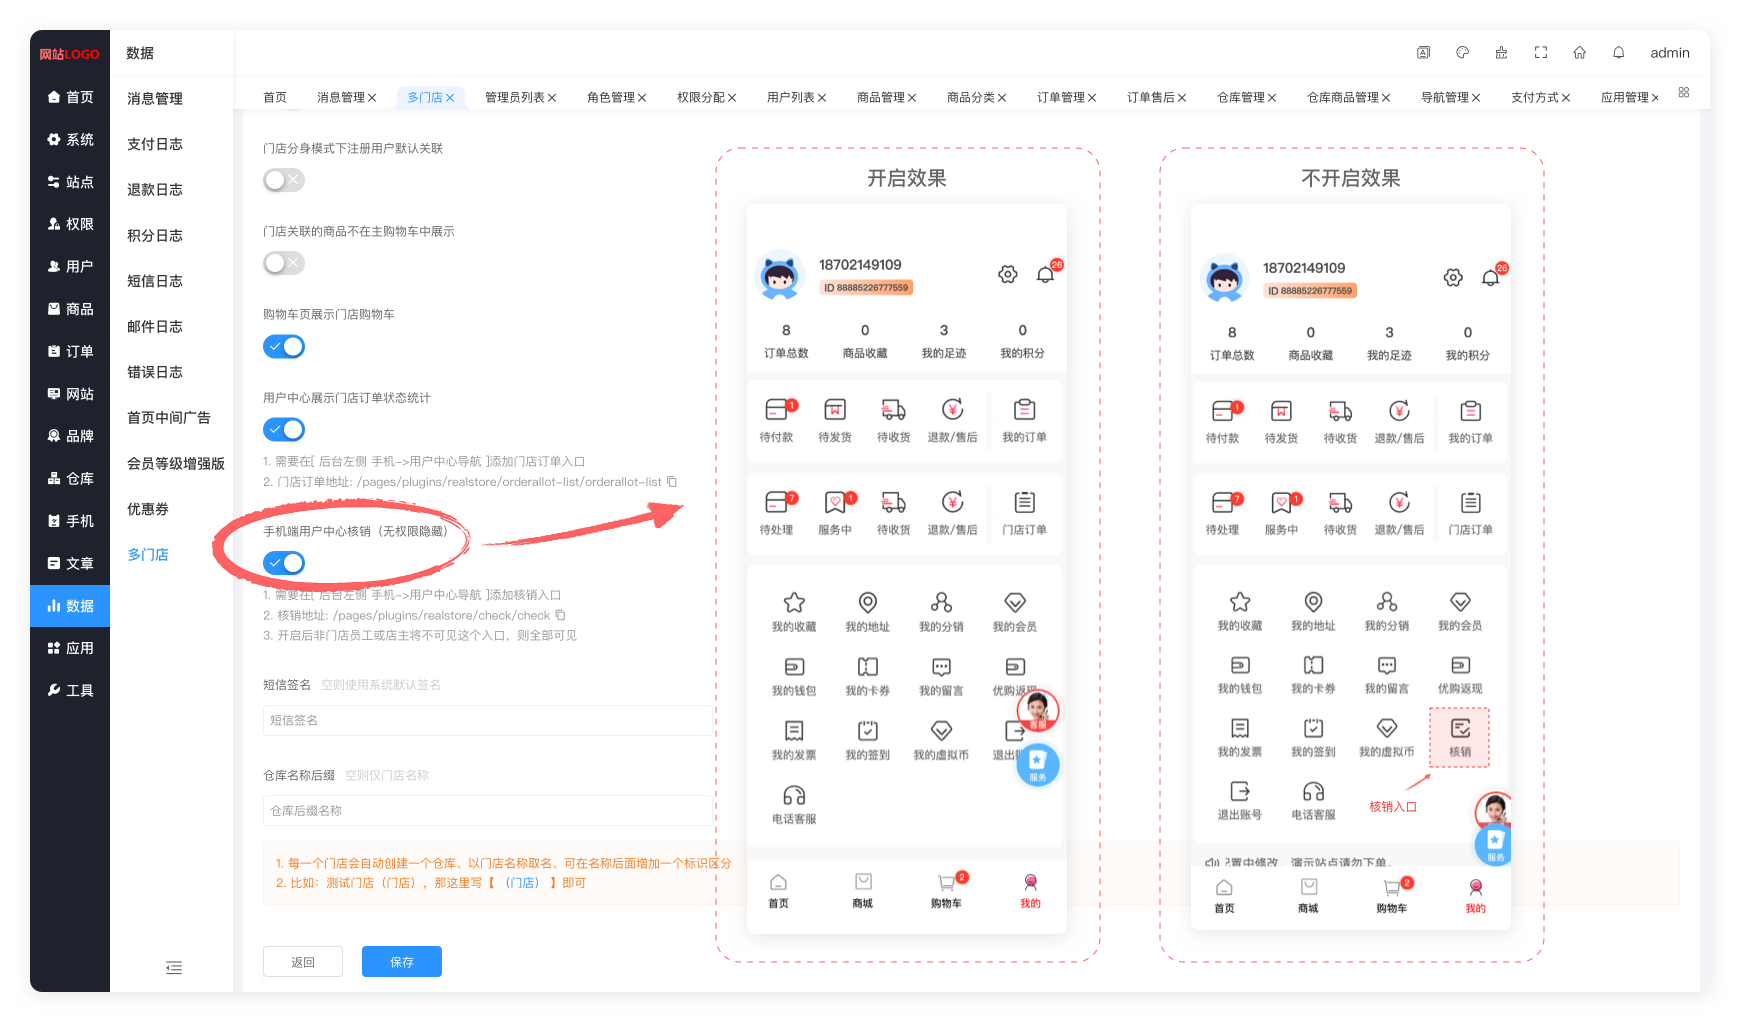This screenshot has width=1740, height=1022.
Task: Open the theme palette icon in header
Action: coord(1462,53)
